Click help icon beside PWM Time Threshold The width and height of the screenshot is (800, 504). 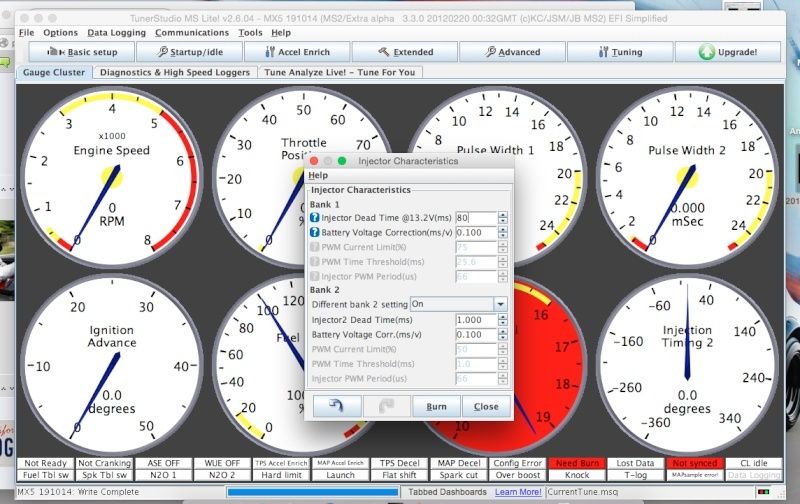[x=315, y=262]
